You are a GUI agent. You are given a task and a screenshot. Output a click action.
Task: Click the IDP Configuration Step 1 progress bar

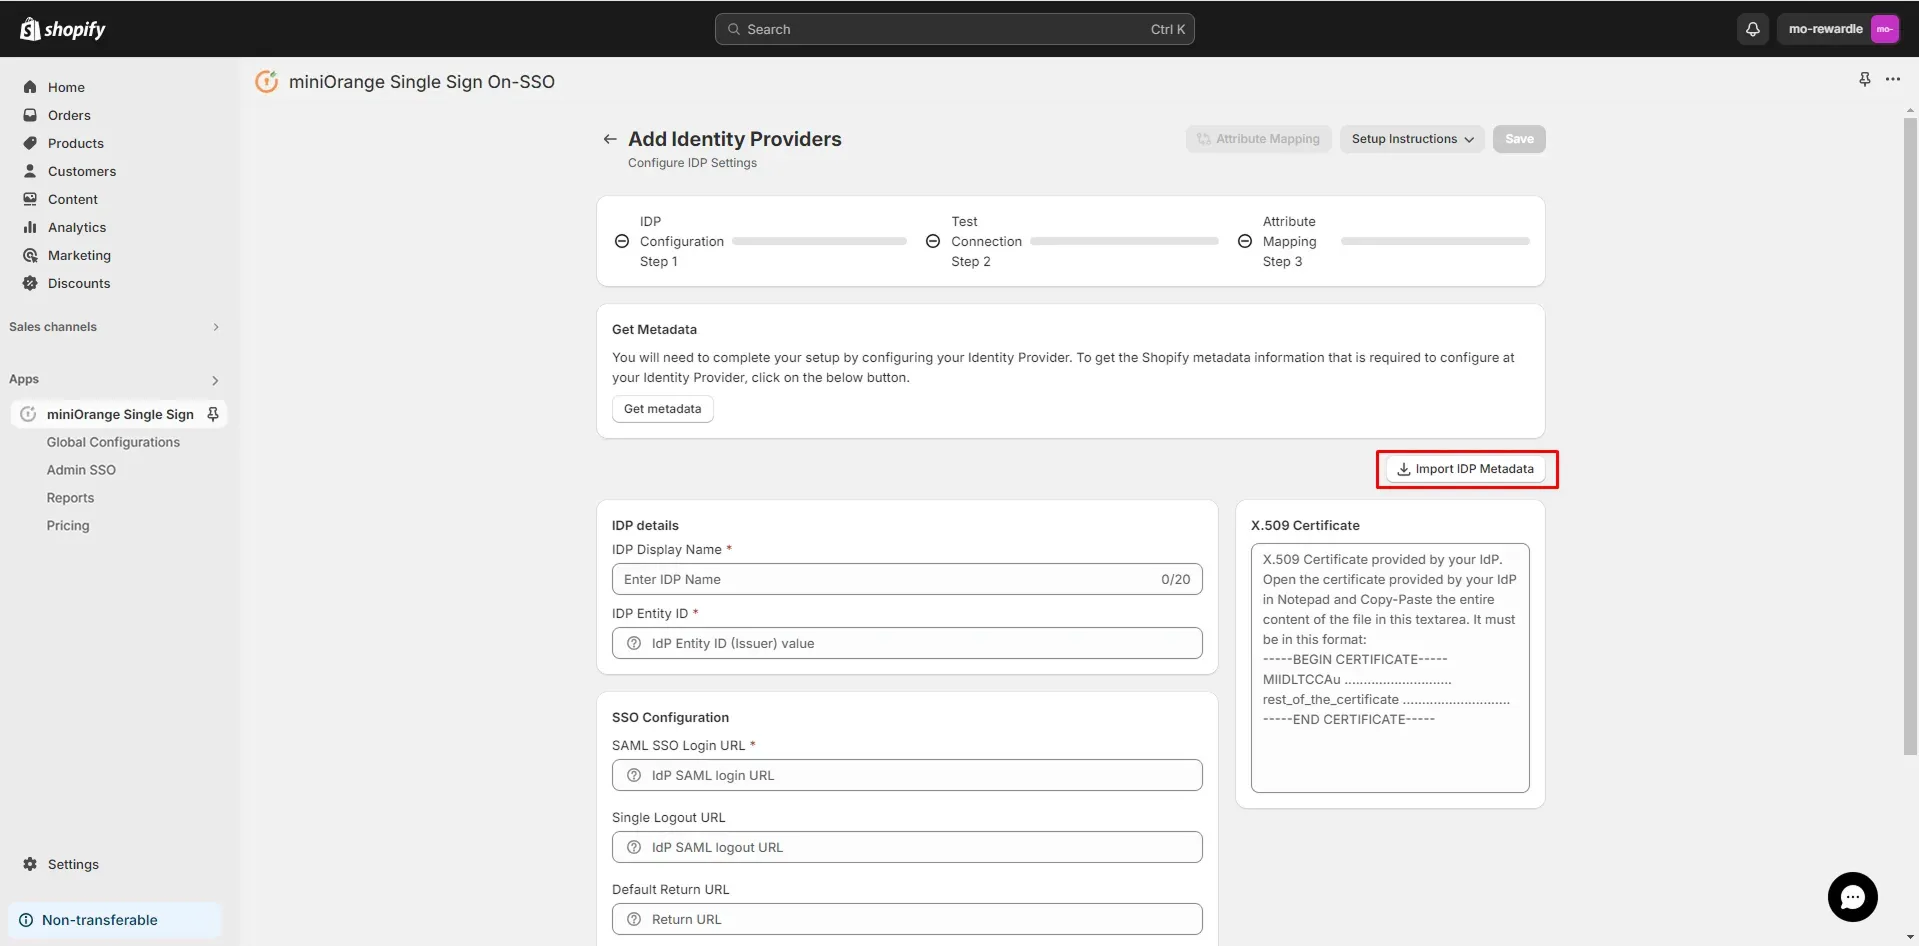click(x=819, y=241)
